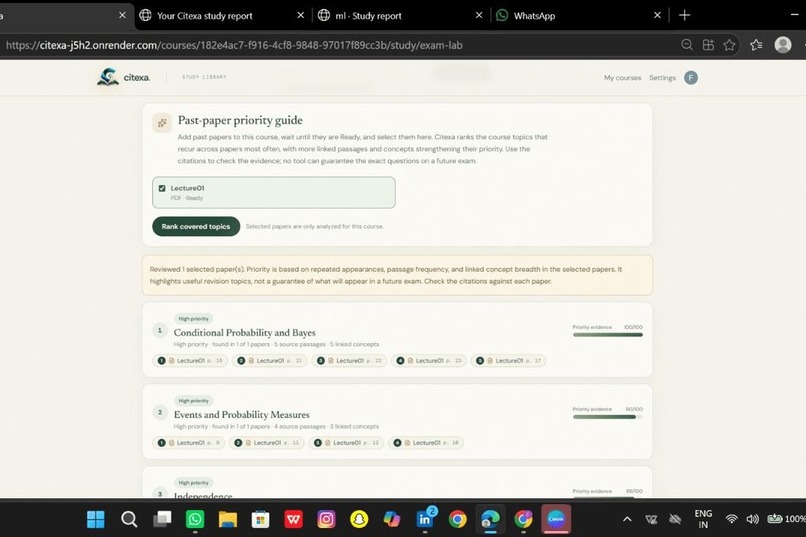This screenshot has height=537, width=806.
Task: Open Snapchat from the taskbar
Action: pos(359,520)
